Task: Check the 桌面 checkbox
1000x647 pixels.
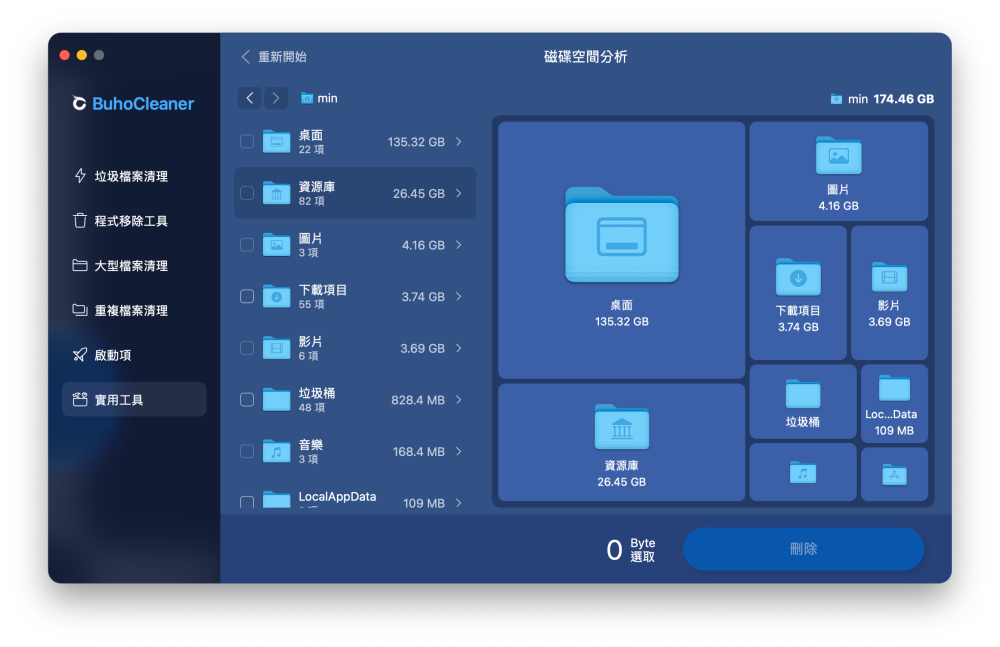Action: tap(247, 142)
